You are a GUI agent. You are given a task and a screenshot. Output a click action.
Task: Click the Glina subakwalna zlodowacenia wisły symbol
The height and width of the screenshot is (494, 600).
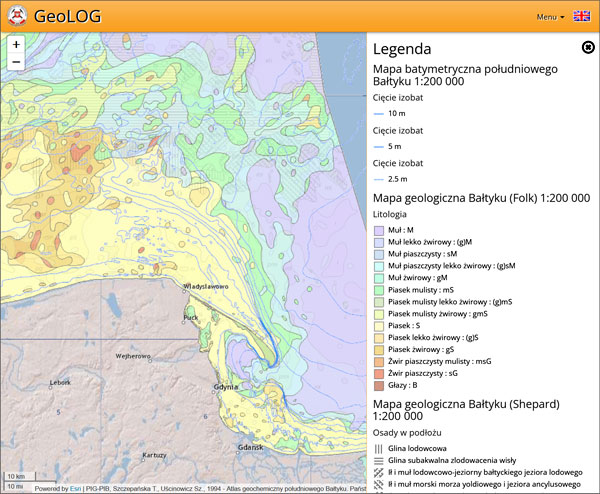pyautogui.click(x=378, y=460)
